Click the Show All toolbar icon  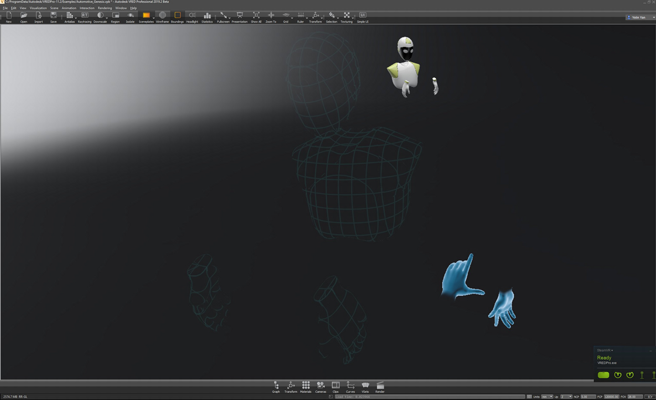(256, 17)
